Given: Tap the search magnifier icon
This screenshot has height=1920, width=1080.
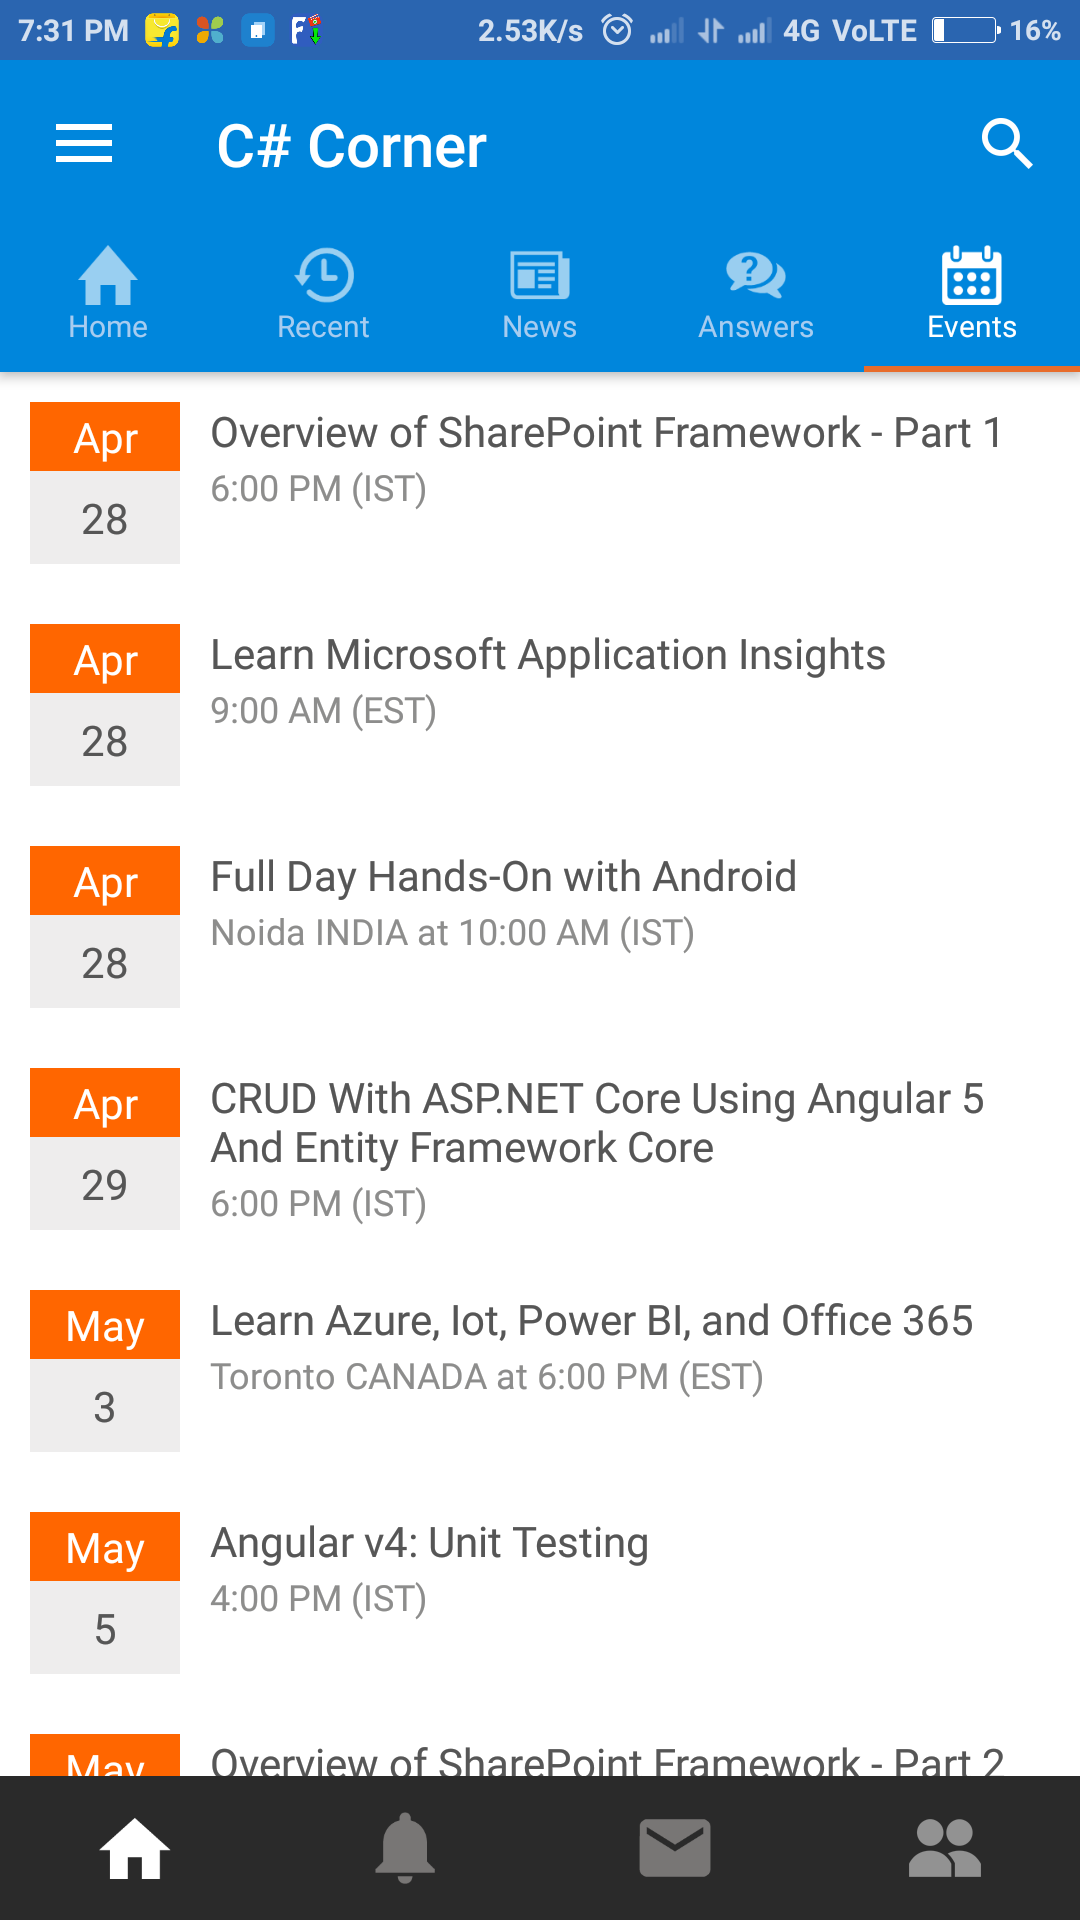Looking at the screenshot, I should (1006, 144).
